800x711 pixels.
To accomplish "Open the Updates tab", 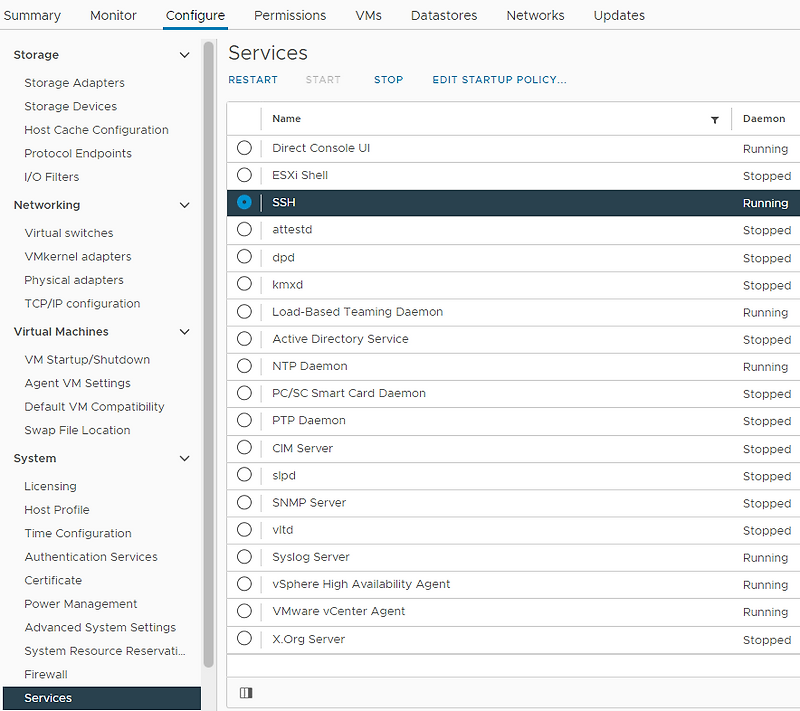I will coord(619,15).
